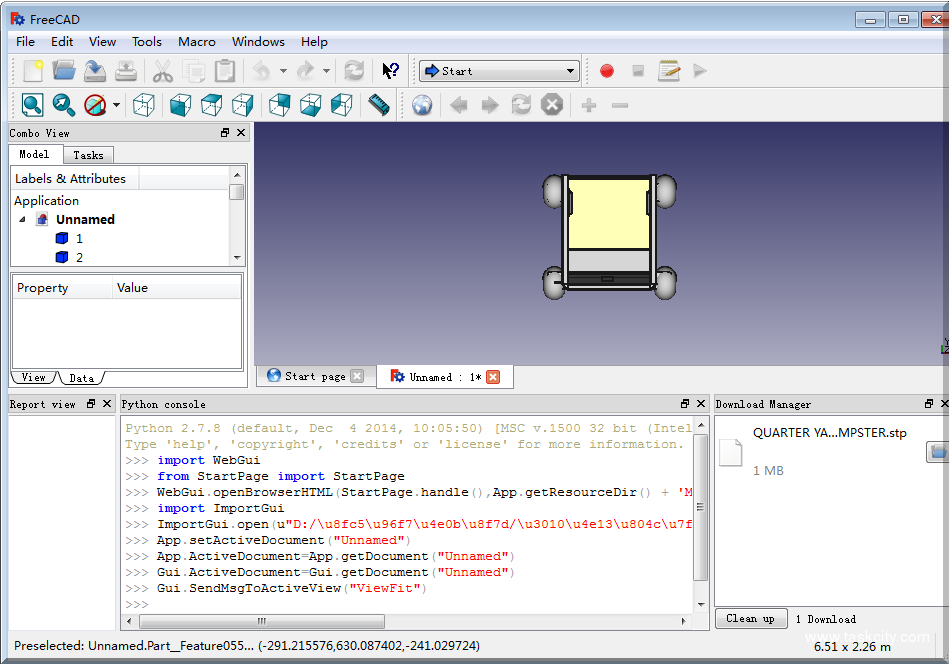The image size is (949, 664).
Task: Click the What's This help icon
Action: tap(391, 71)
